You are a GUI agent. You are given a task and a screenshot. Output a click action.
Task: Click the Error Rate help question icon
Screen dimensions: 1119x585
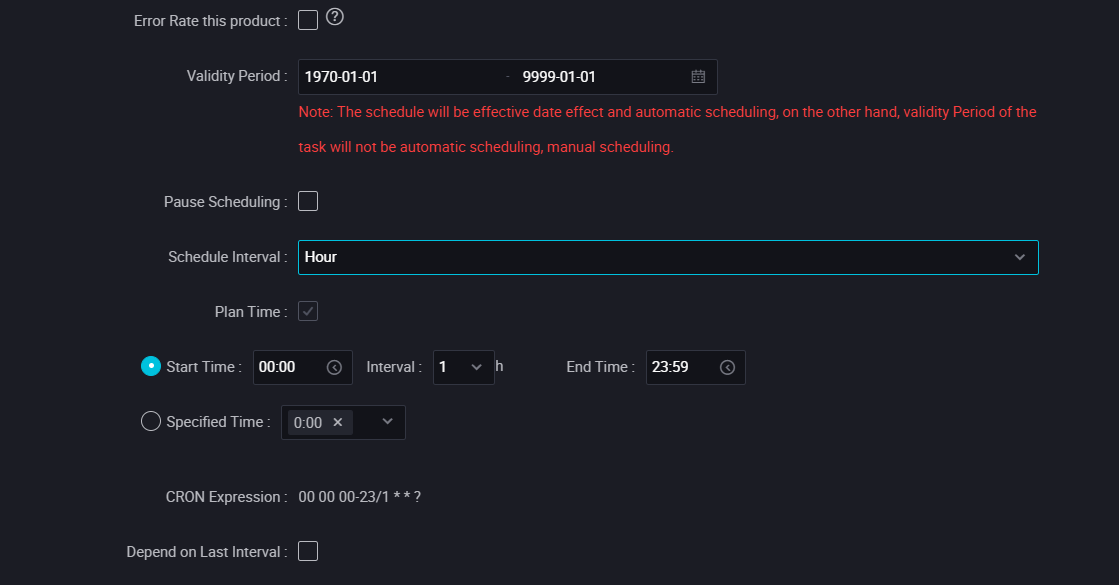(335, 17)
